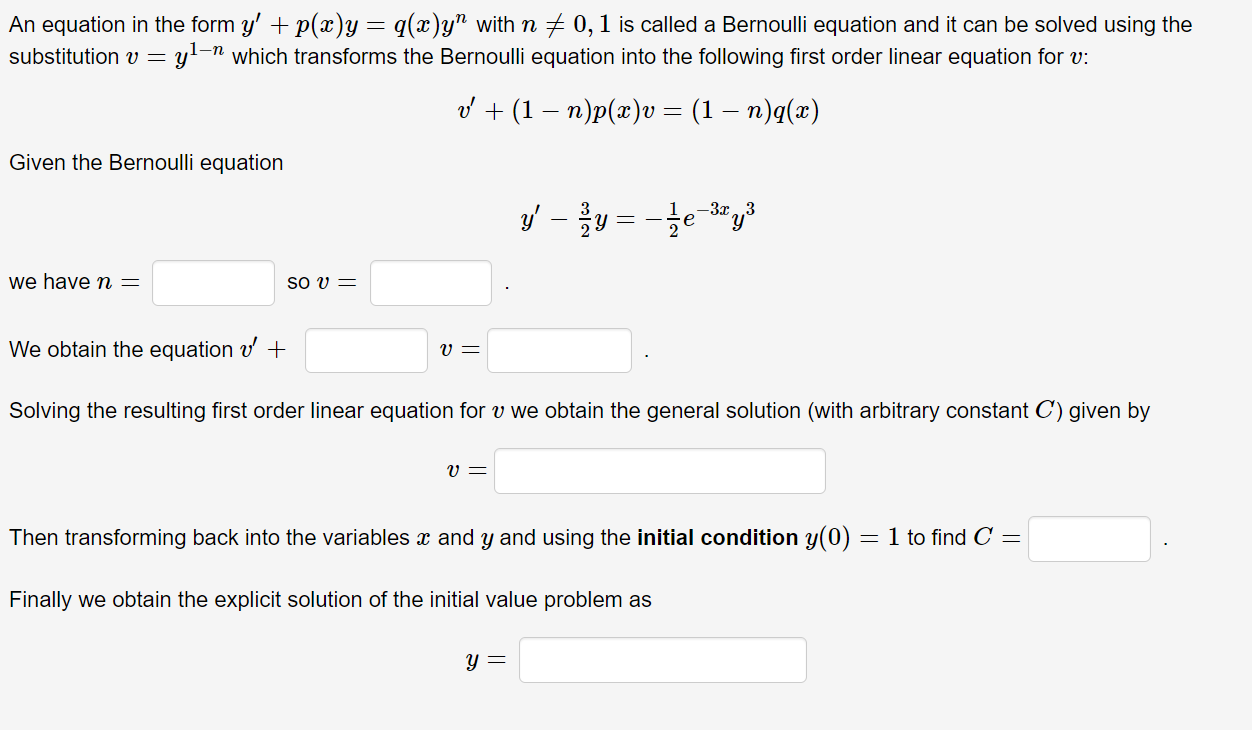Select the Bernoulli equation definition text
The height and width of the screenshot is (730, 1252).
(600, 24)
